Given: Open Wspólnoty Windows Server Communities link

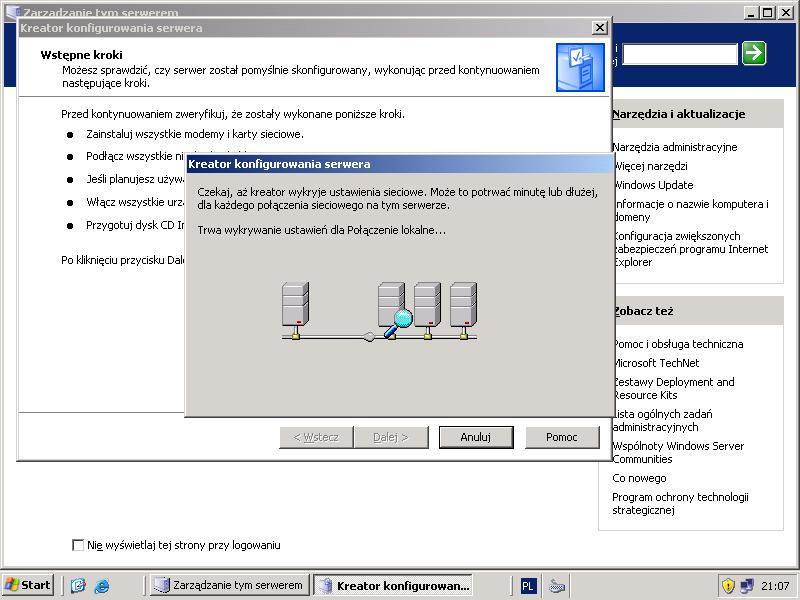Looking at the screenshot, I should click(x=678, y=452).
